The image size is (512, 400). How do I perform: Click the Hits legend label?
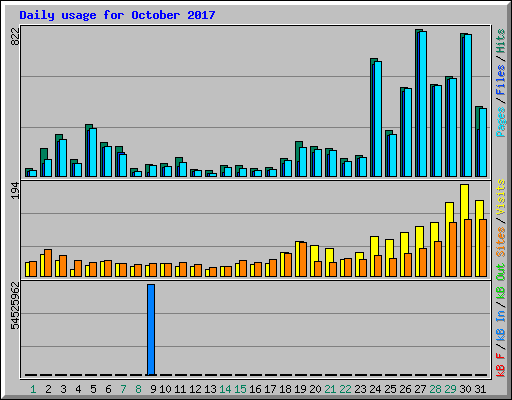tap(500, 41)
